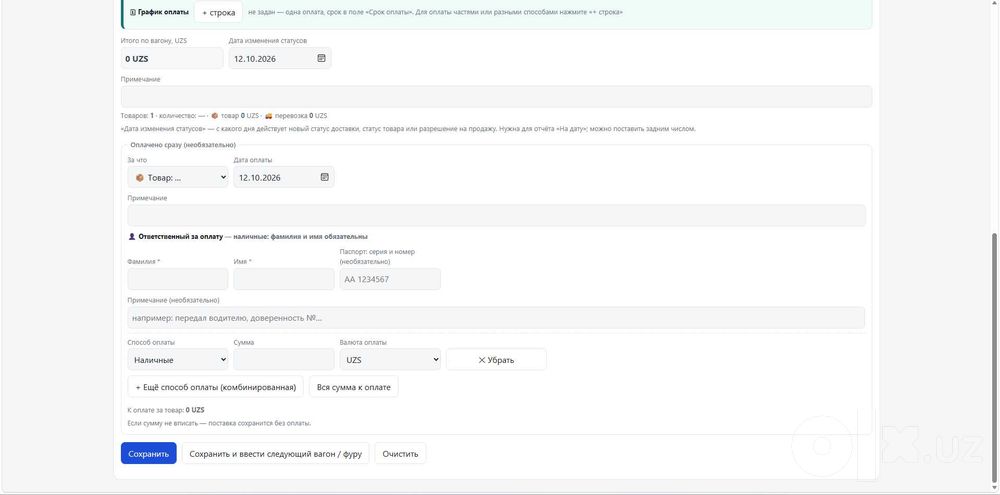Image resolution: width=1000 pixels, height=495 pixels.
Task: Click Сохранить и ввести следующий вагон / фуру
Action: 276,454
